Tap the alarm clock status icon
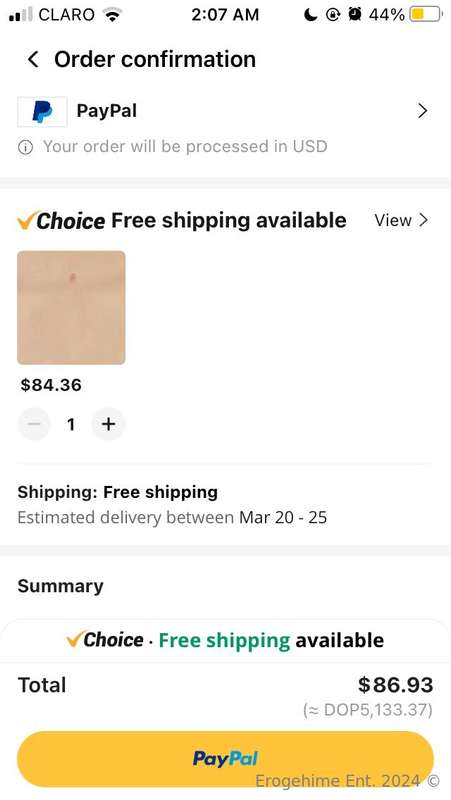451x800 pixels. (354, 14)
